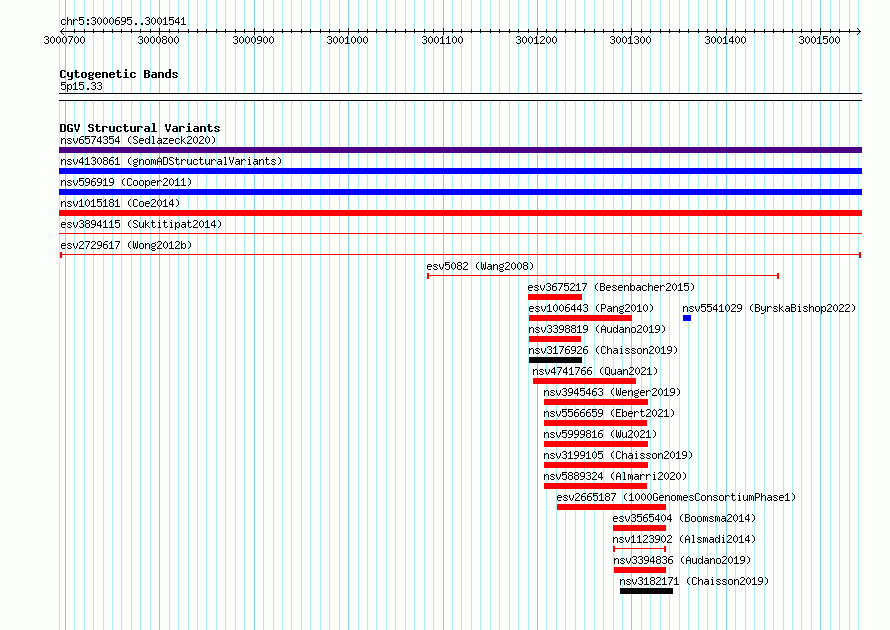Click the red nsv5999816 variant bar
890x630 pixels.
596,444
